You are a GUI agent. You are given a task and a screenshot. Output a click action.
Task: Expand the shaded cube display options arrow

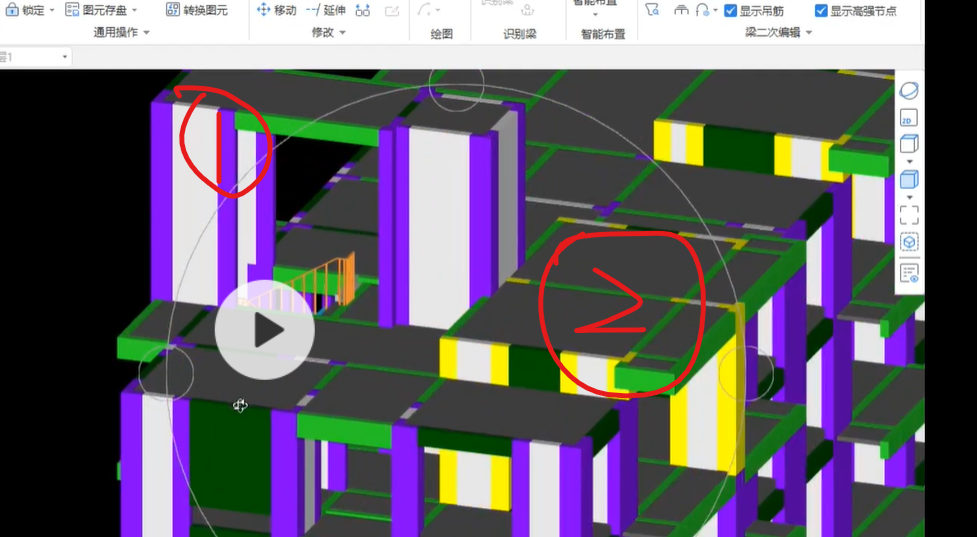pos(909,197)
